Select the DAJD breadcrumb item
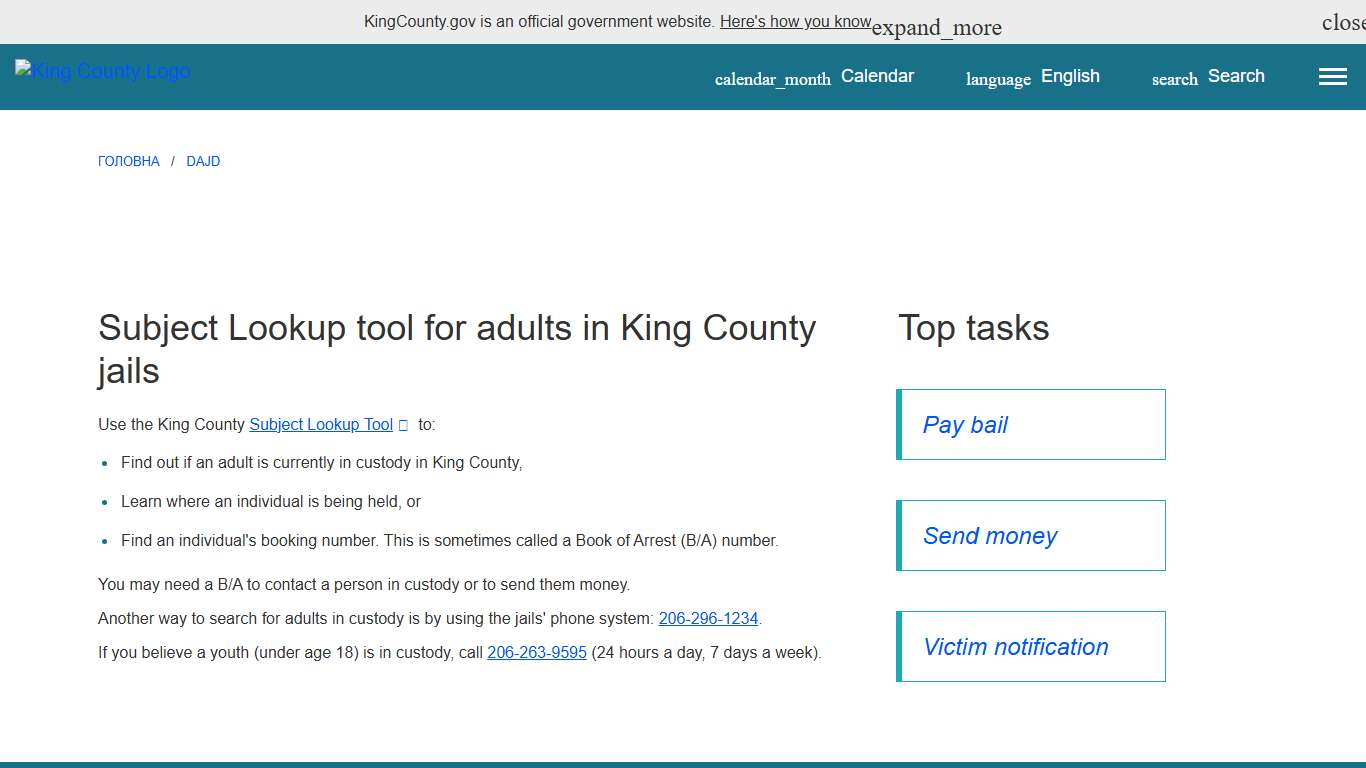 tap(203, 161)
